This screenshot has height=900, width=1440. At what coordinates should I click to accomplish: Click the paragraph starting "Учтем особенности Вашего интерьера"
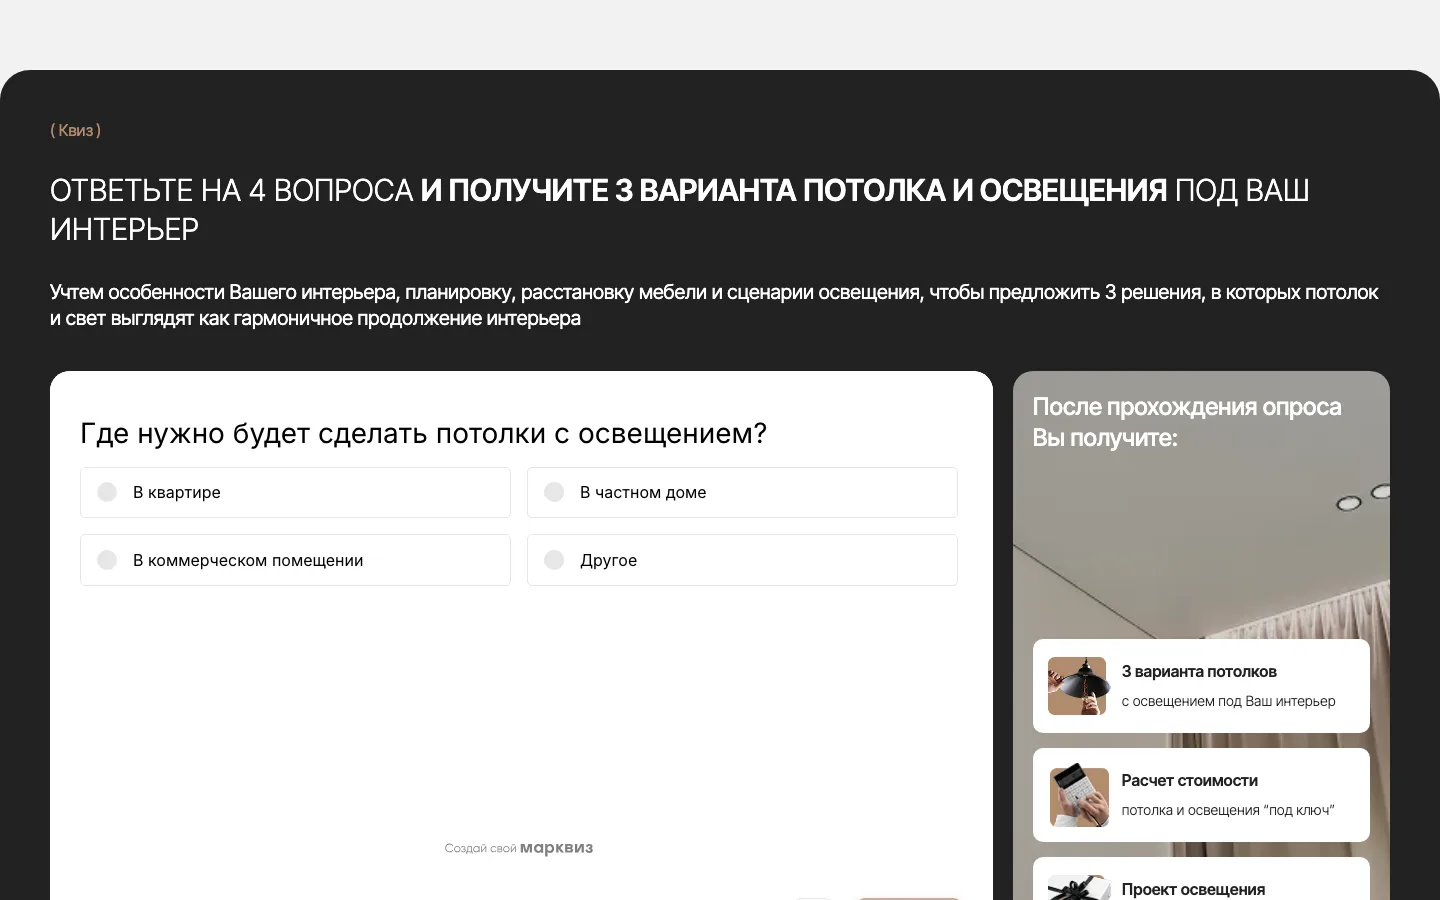pos(714,305)
